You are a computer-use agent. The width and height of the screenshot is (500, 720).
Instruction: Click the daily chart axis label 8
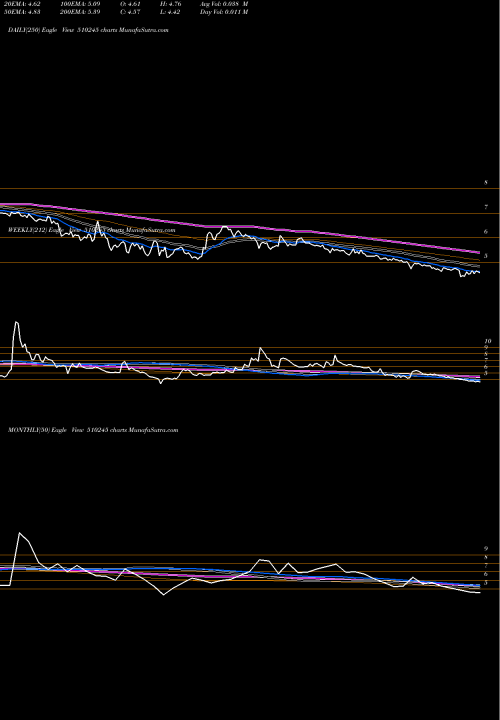486,183
